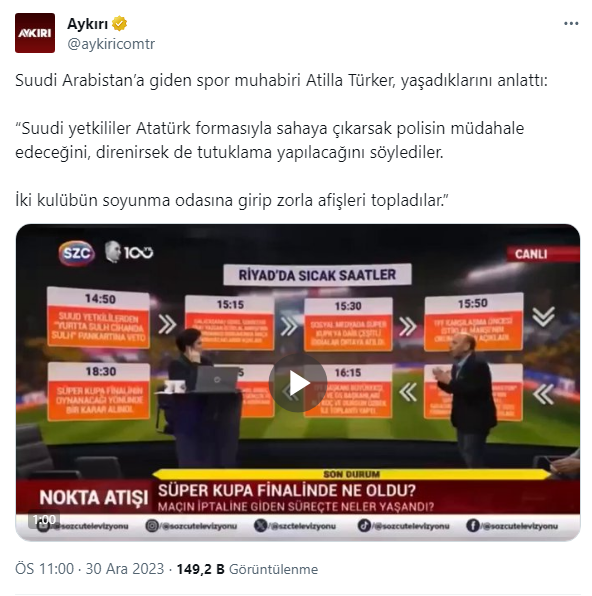The image size is (592, 596).
Task: Click the Instagram @sozcutelevizyonu icon
Action: tap(152, 526)
